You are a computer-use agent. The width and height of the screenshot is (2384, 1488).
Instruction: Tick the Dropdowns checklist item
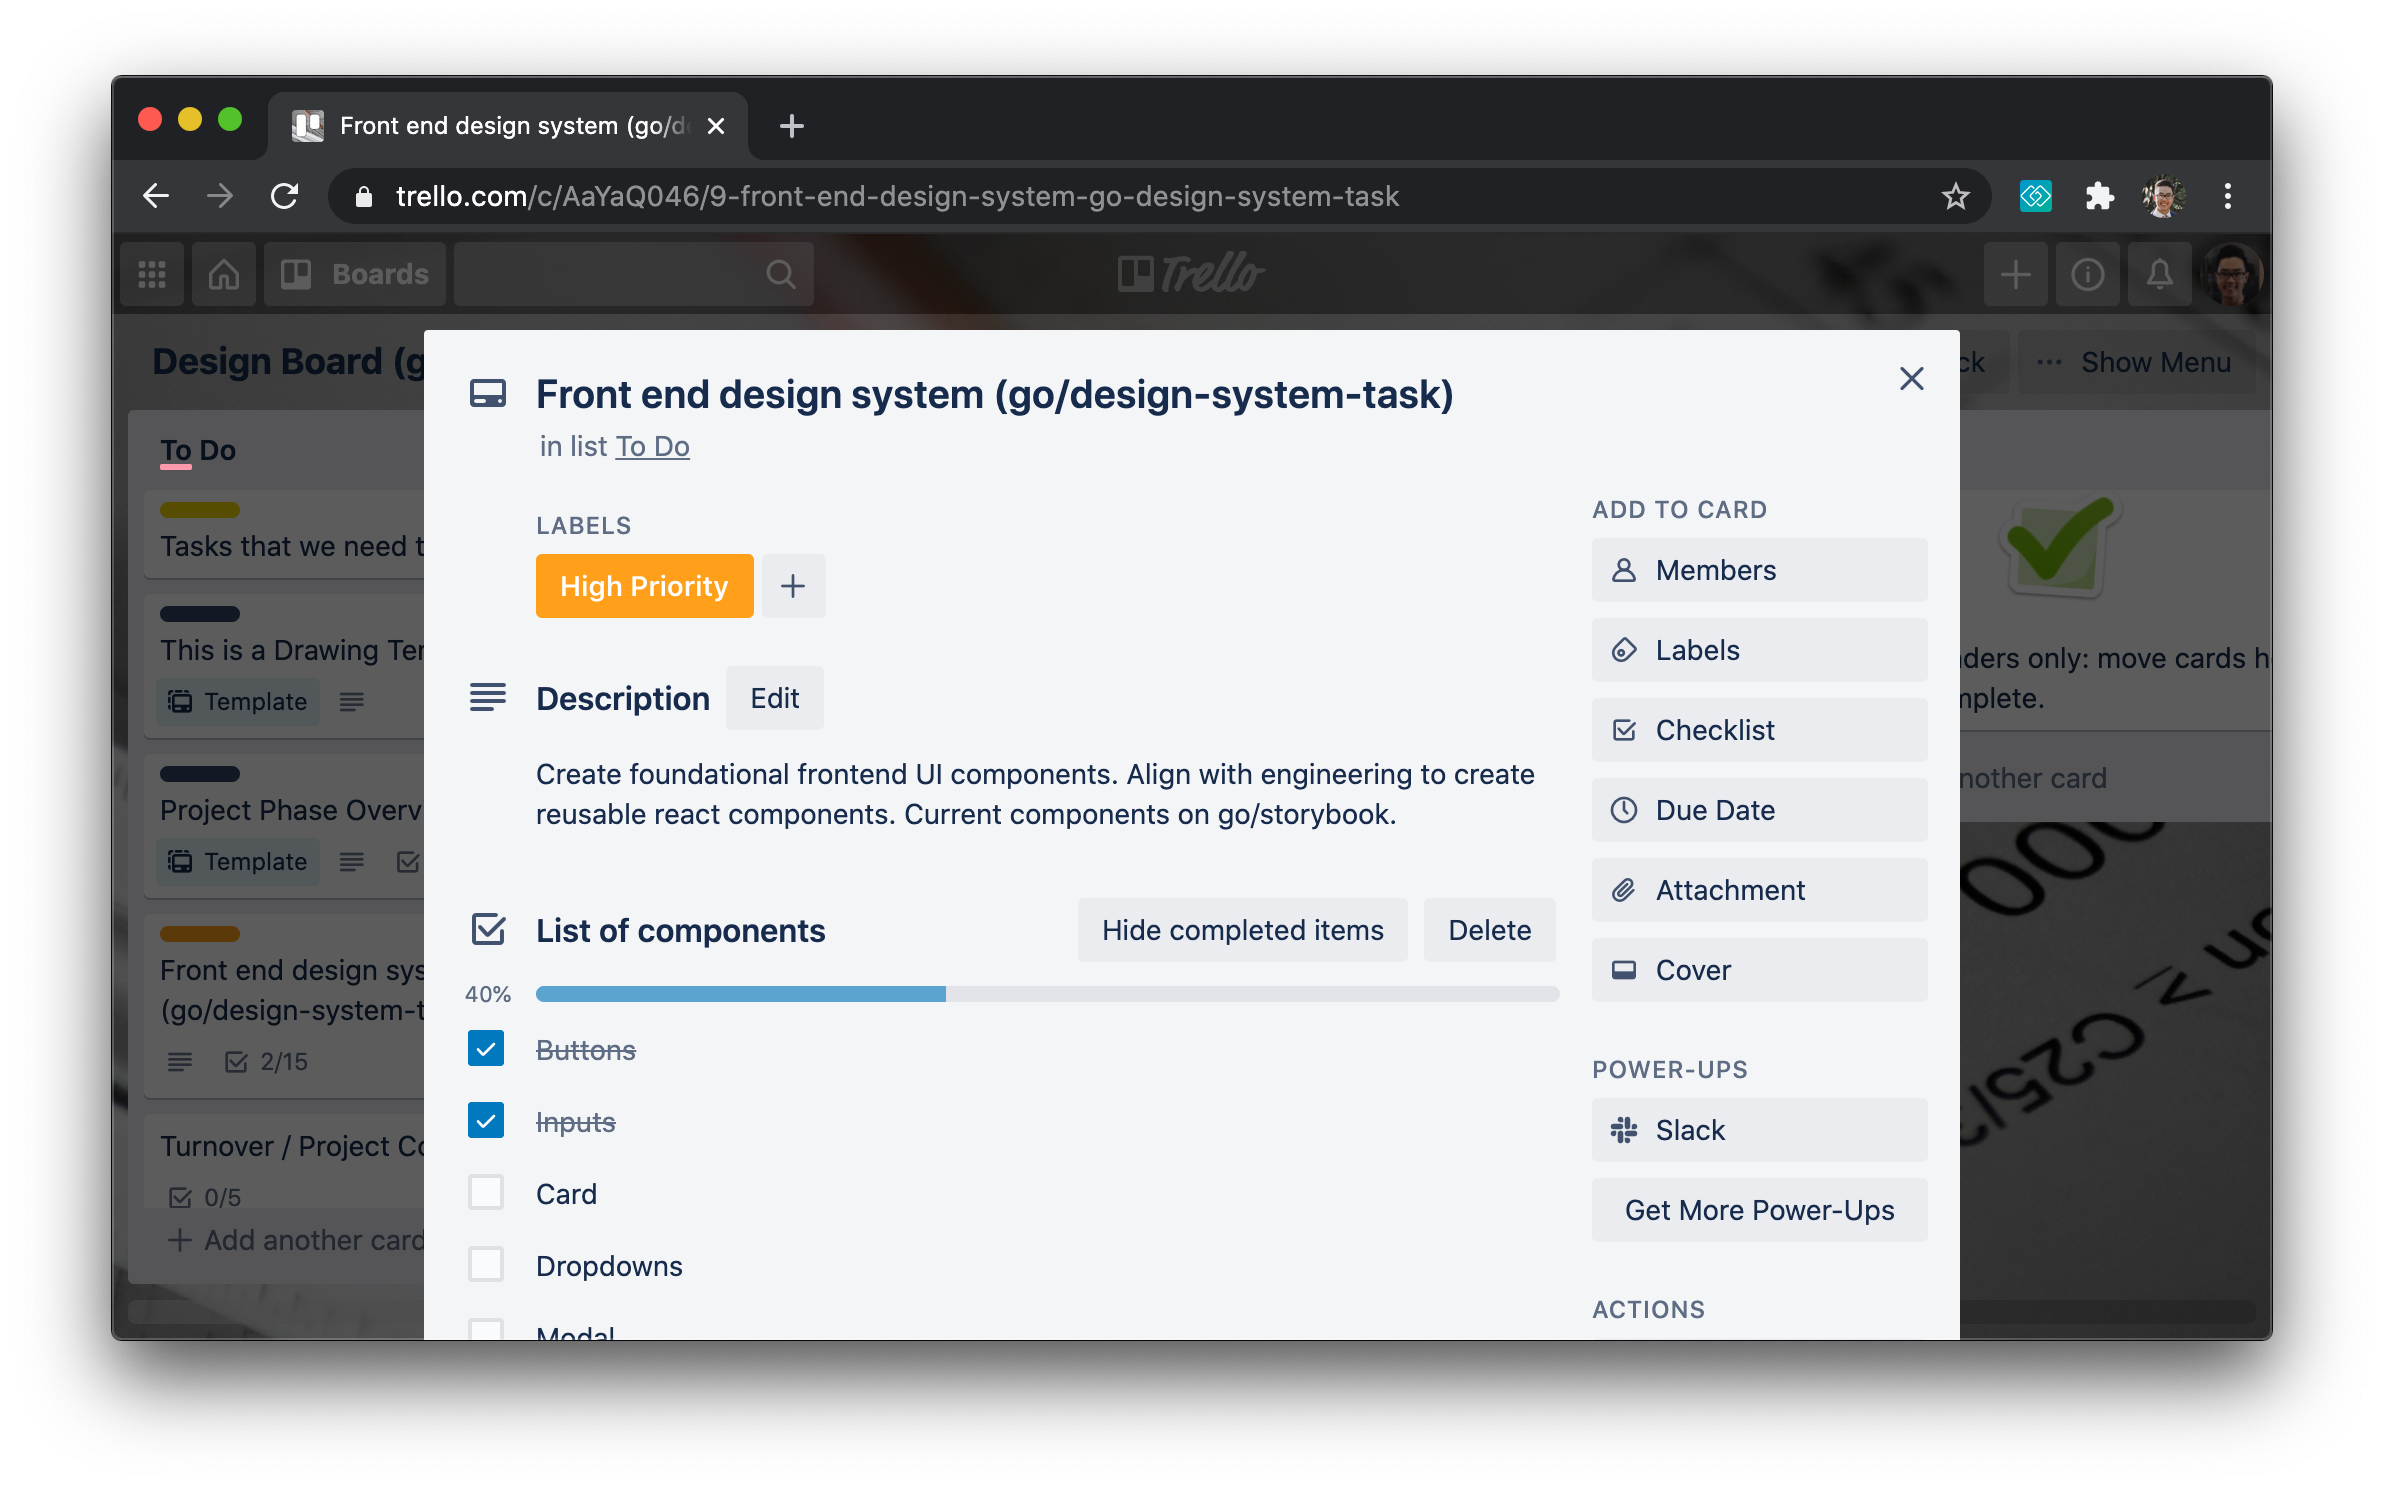[486, 1265]
